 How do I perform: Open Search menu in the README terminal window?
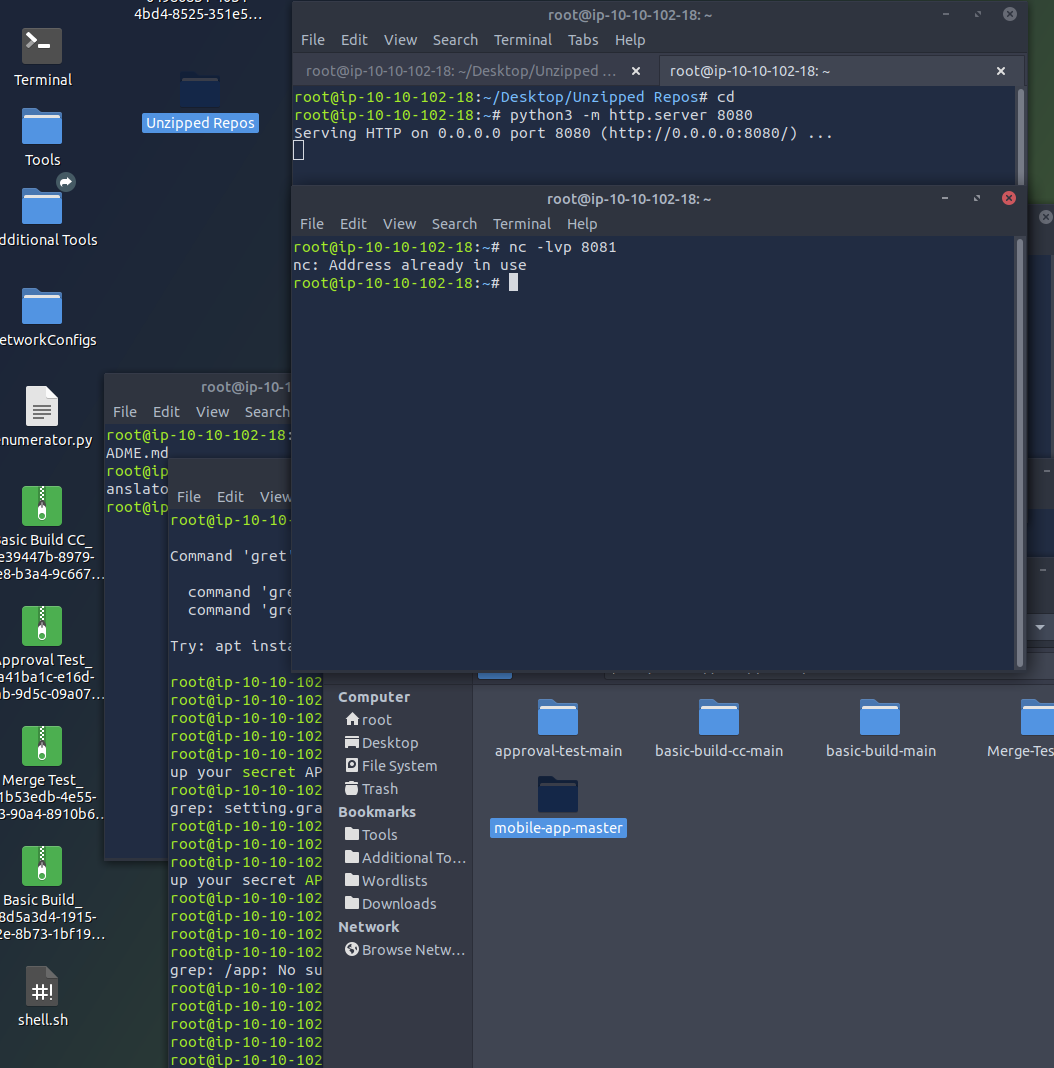267,412
